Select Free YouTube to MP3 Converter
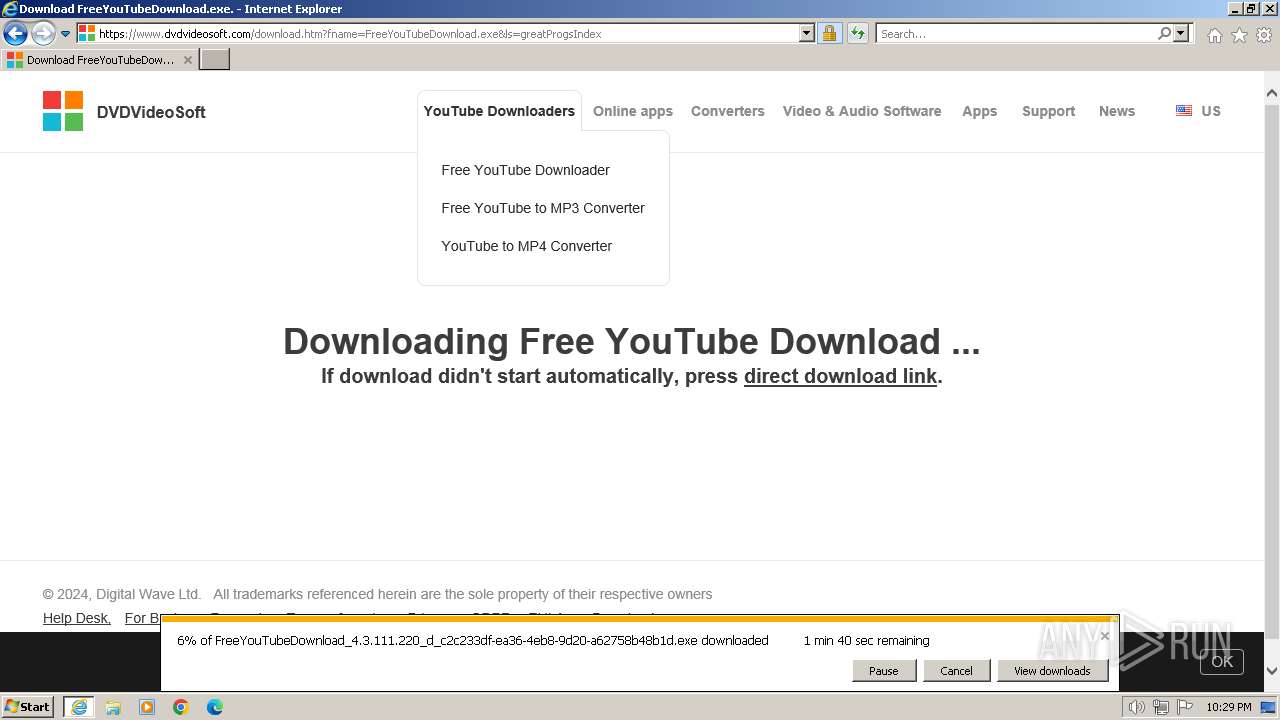Screen dimensions: 1280x720 click(543, 208)
